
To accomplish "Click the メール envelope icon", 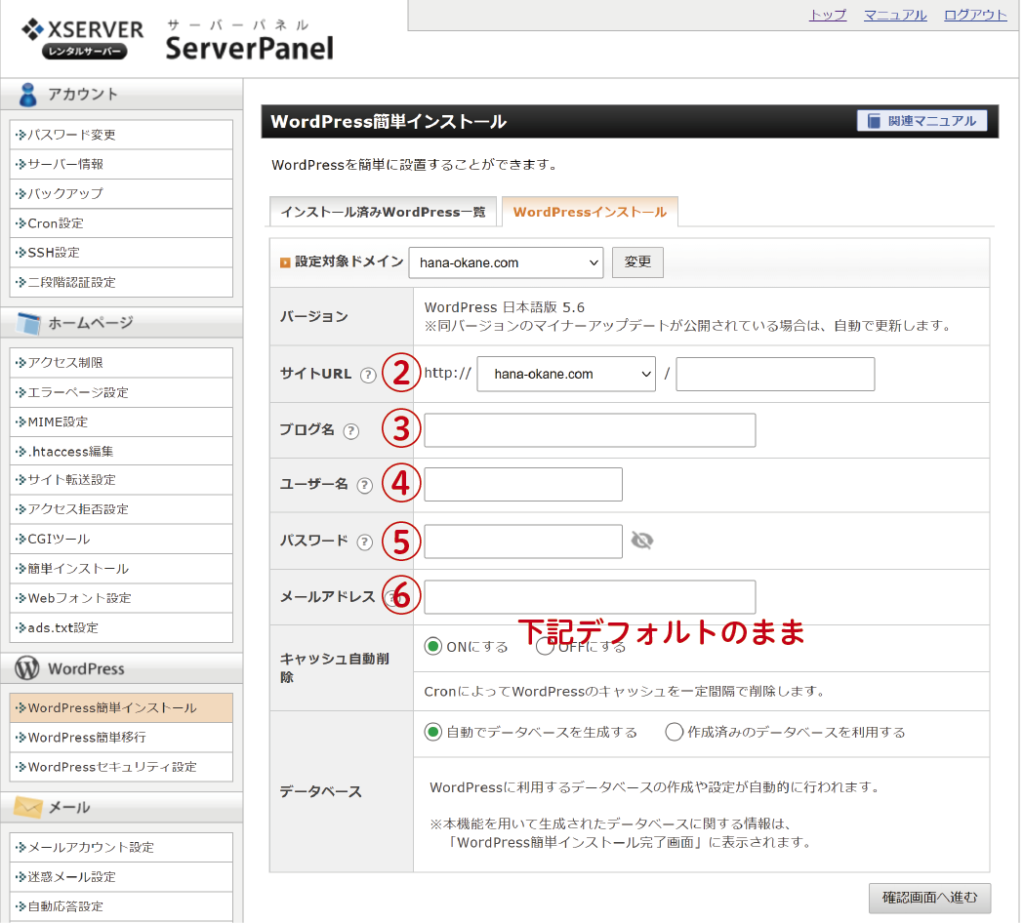I will 27,807.
